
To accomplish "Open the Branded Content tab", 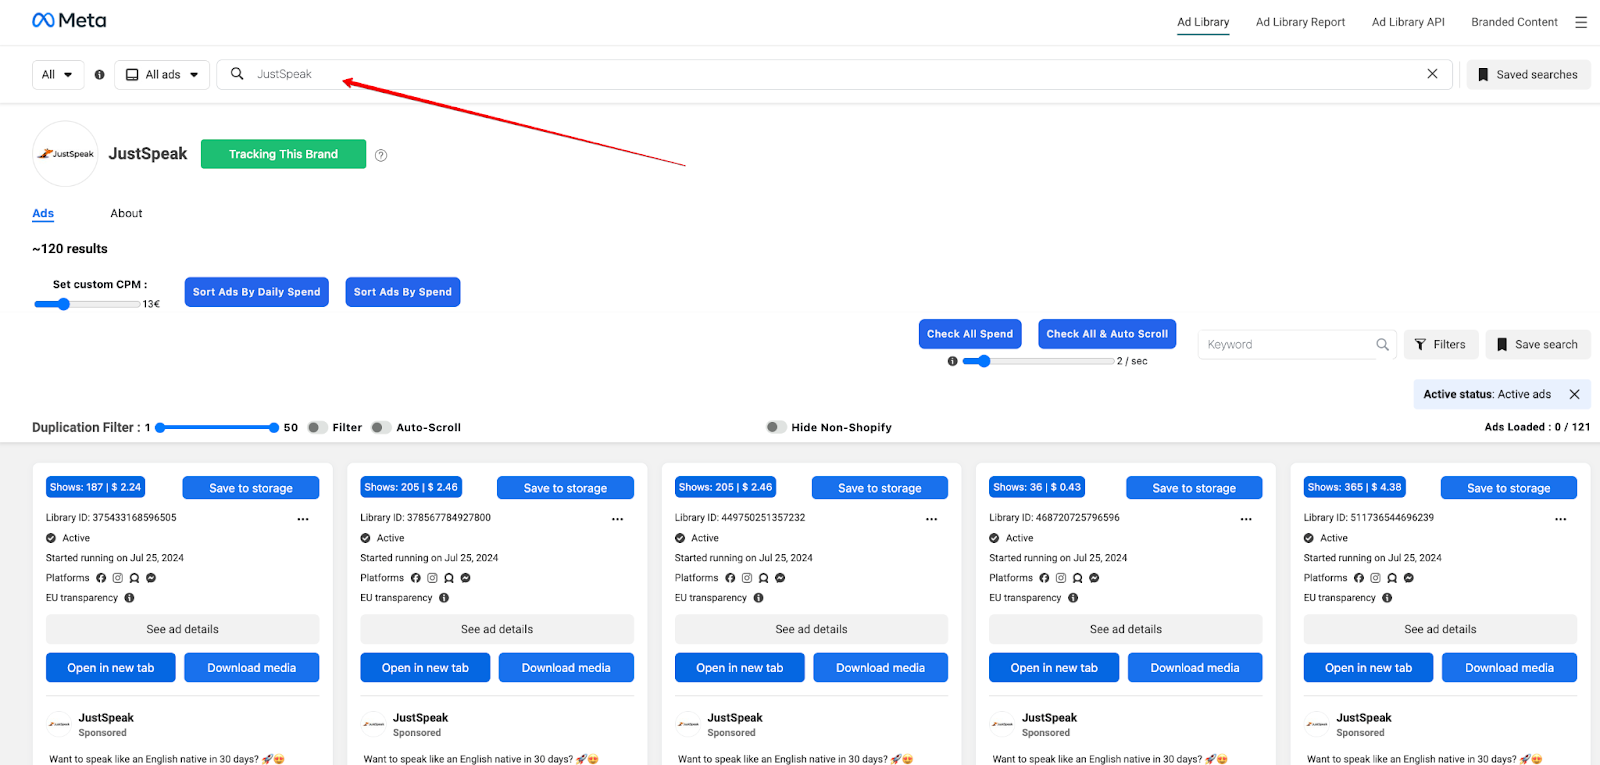I will (1514, 22).
